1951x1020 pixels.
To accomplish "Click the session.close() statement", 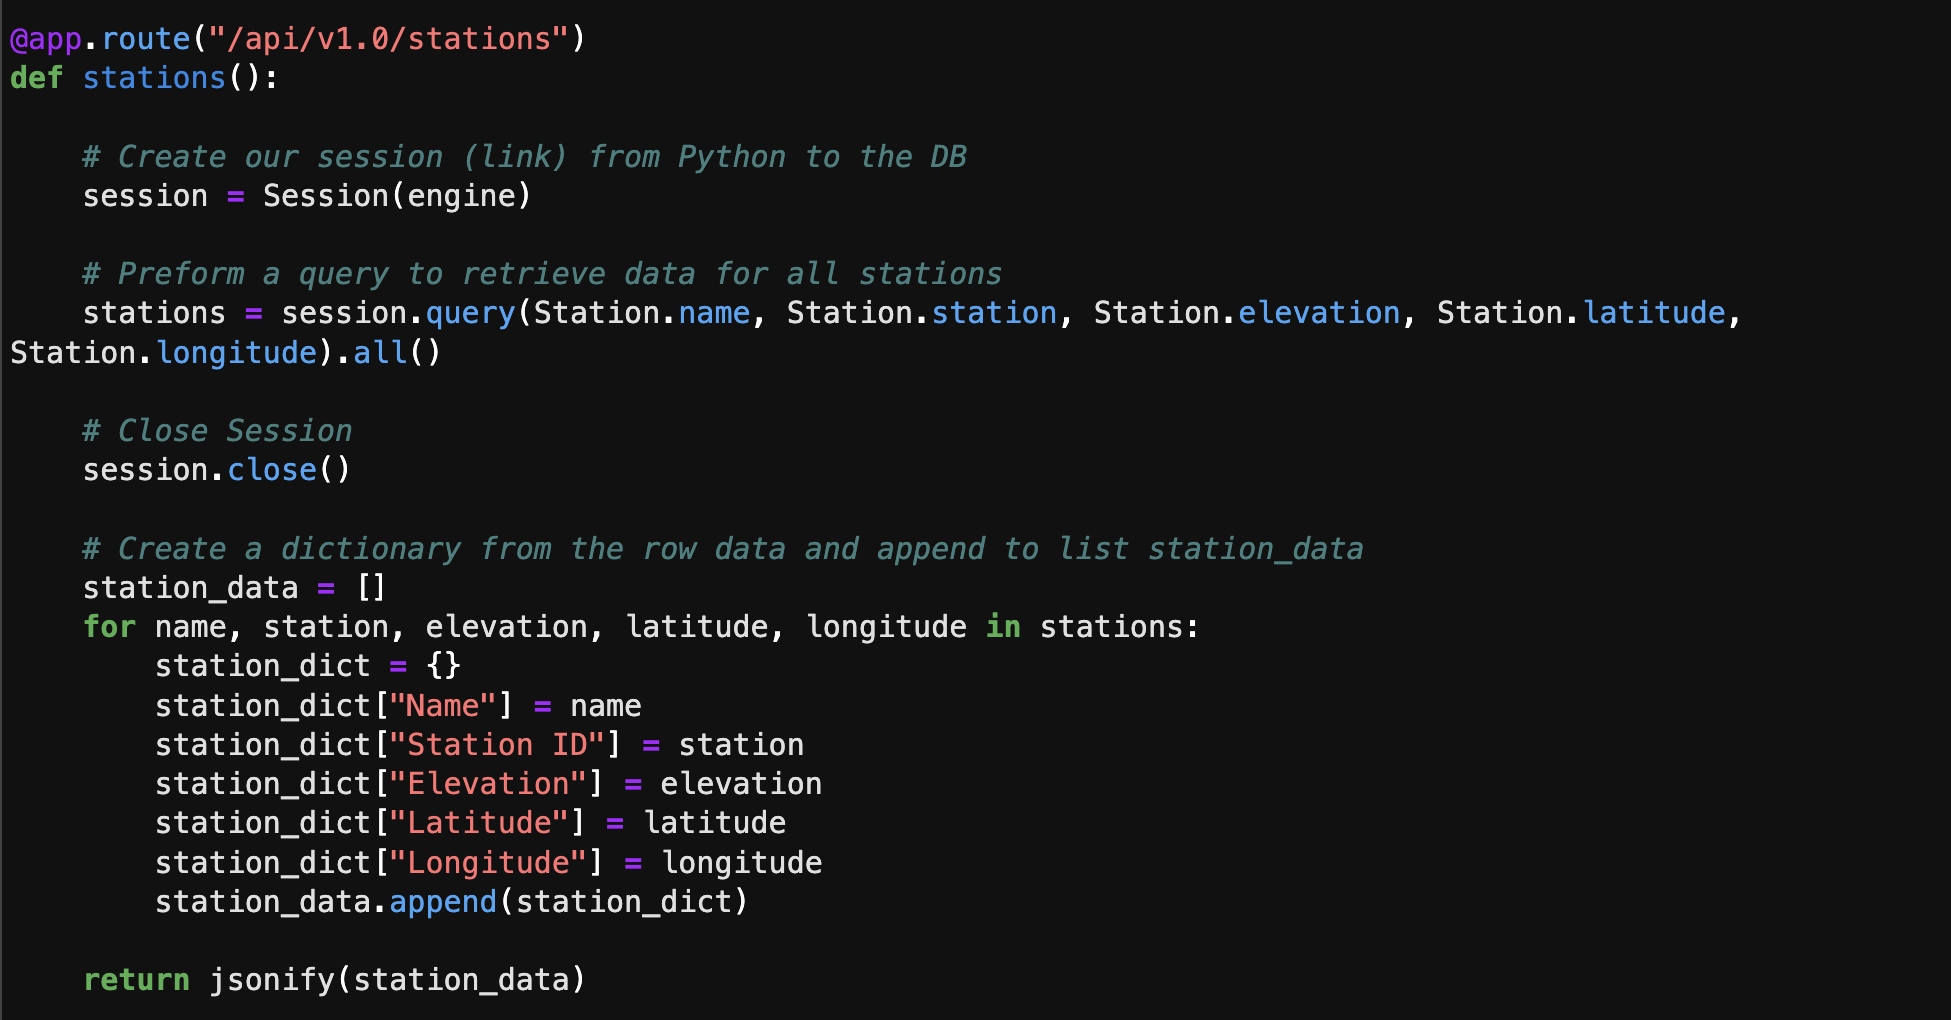I will (x=215, y=469).
